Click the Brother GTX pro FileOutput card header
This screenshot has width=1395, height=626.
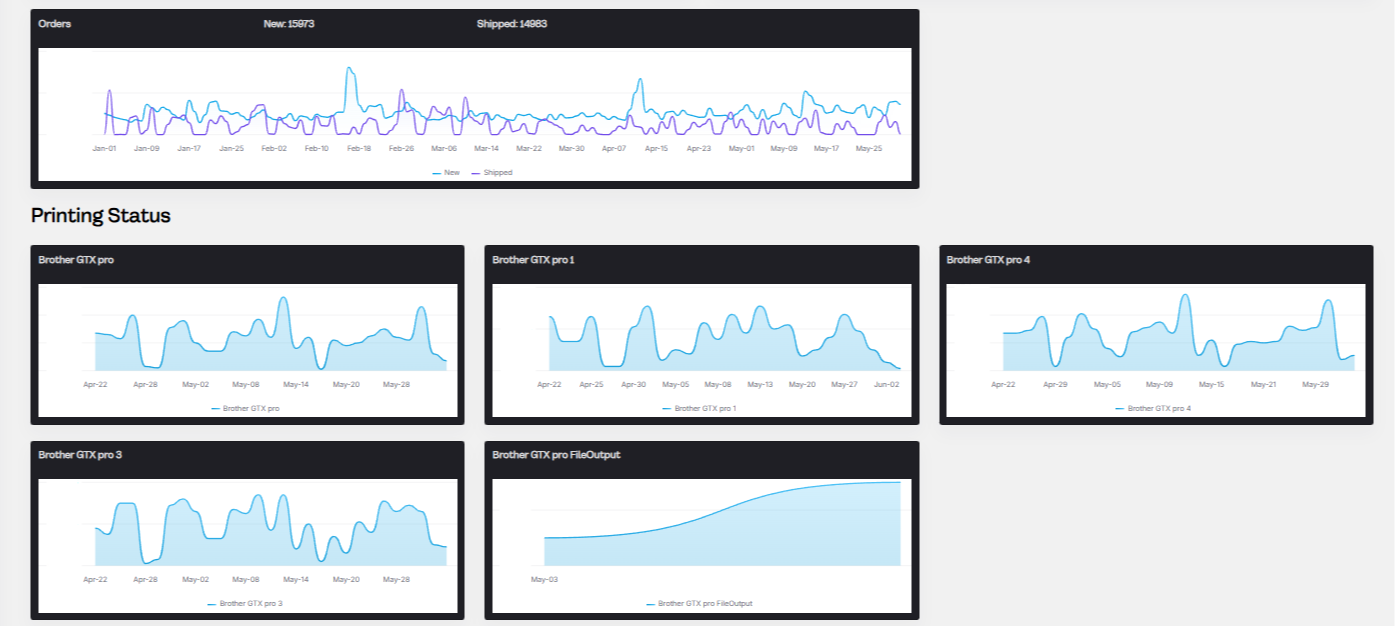(701, 455)
